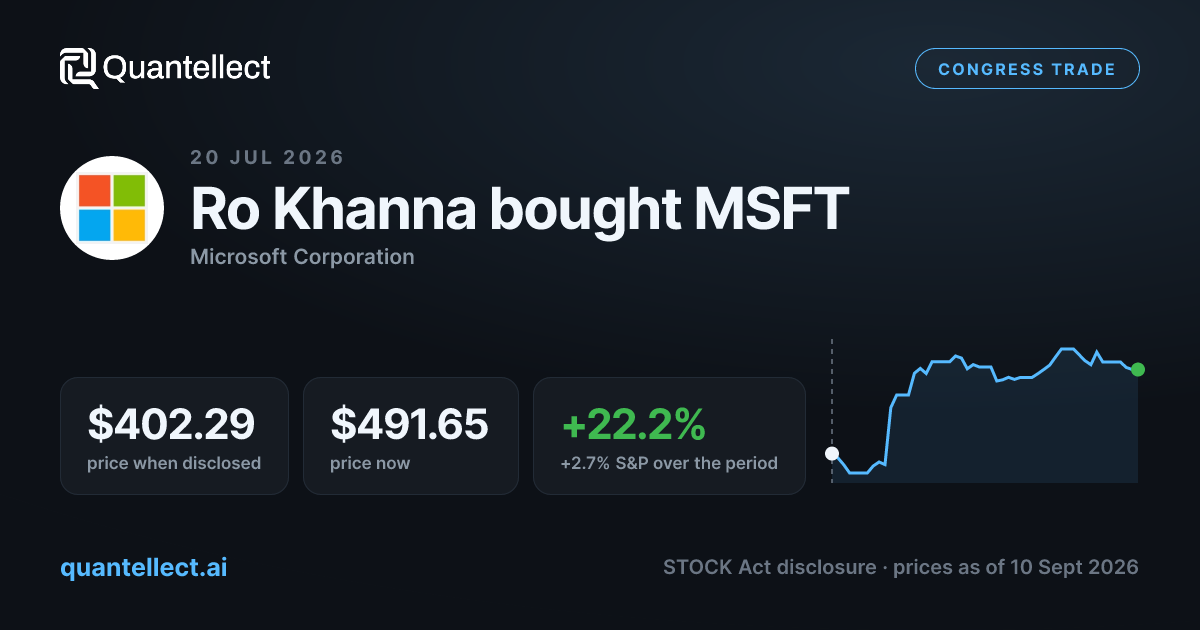This screenshot has width=1200, height=630.
Task: Select the 20 JUL 2026 date label
Action: 267,157
